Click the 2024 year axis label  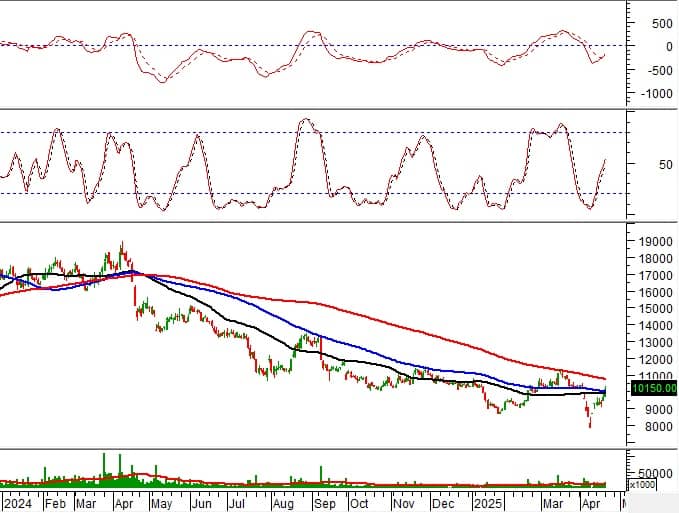pos(17,503)
